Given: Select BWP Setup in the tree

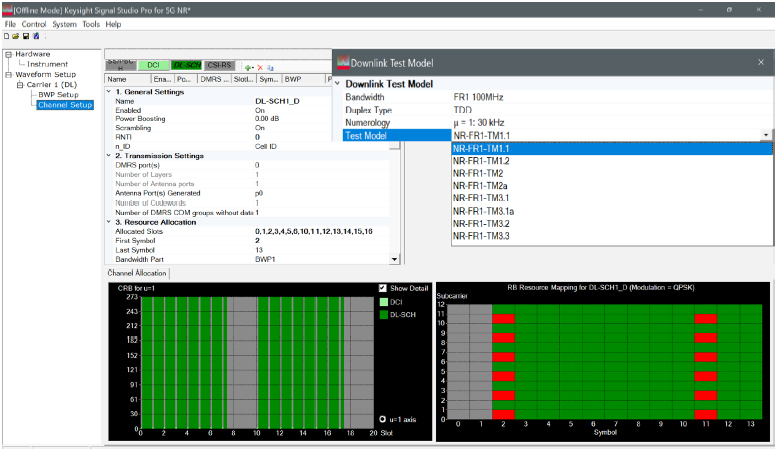Looking at the screenshot, I should (58, 94).
